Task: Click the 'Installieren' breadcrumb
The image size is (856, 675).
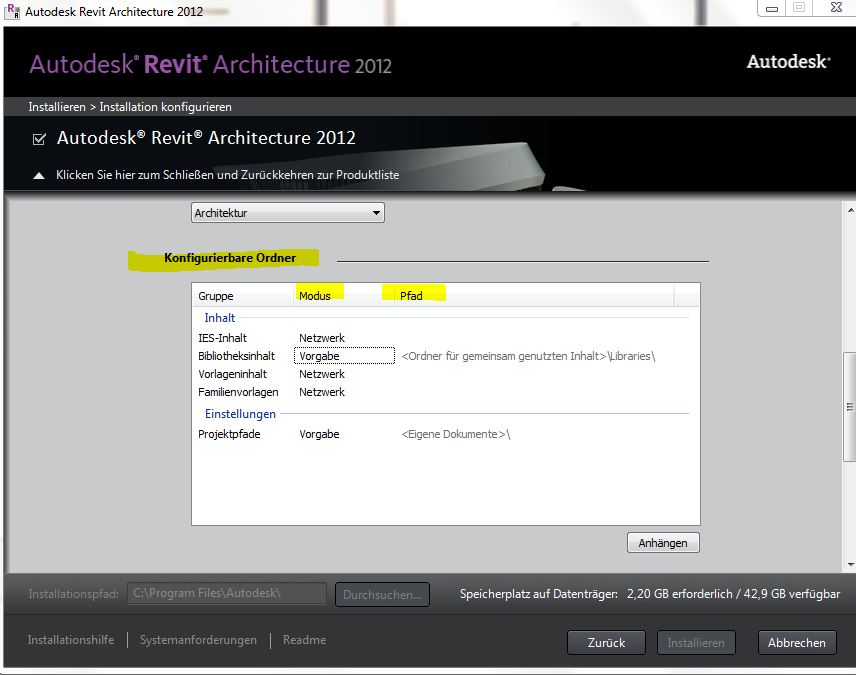Action: [57, 106]
